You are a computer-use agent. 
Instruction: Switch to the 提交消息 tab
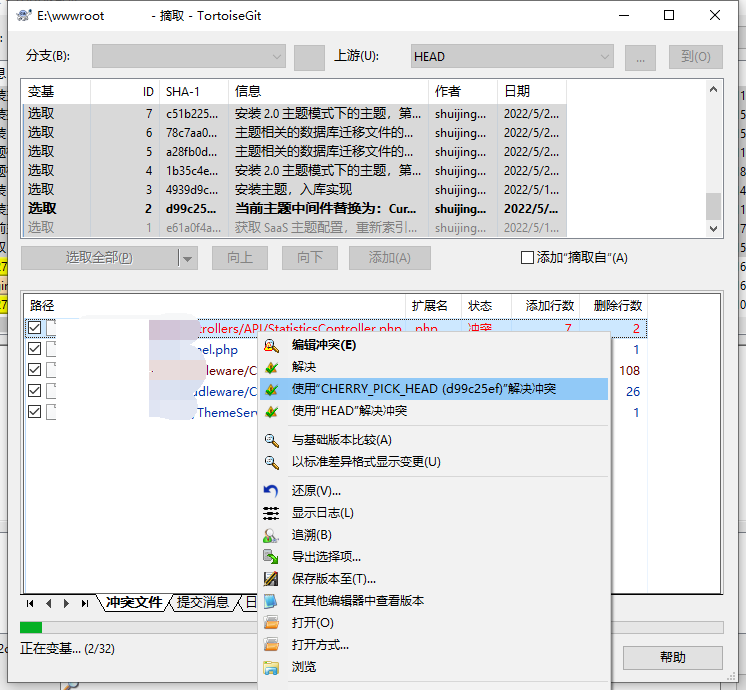point(203,602)
